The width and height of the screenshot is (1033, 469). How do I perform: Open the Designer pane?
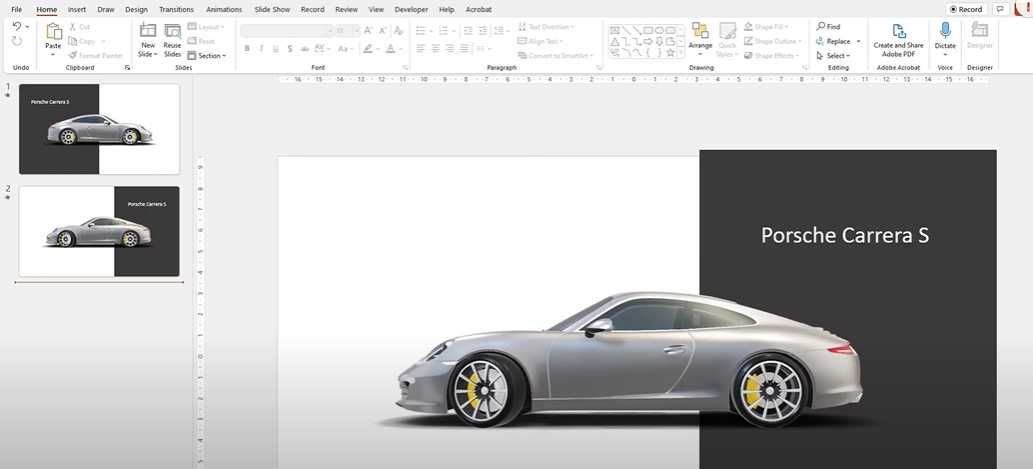pos(980,36)
